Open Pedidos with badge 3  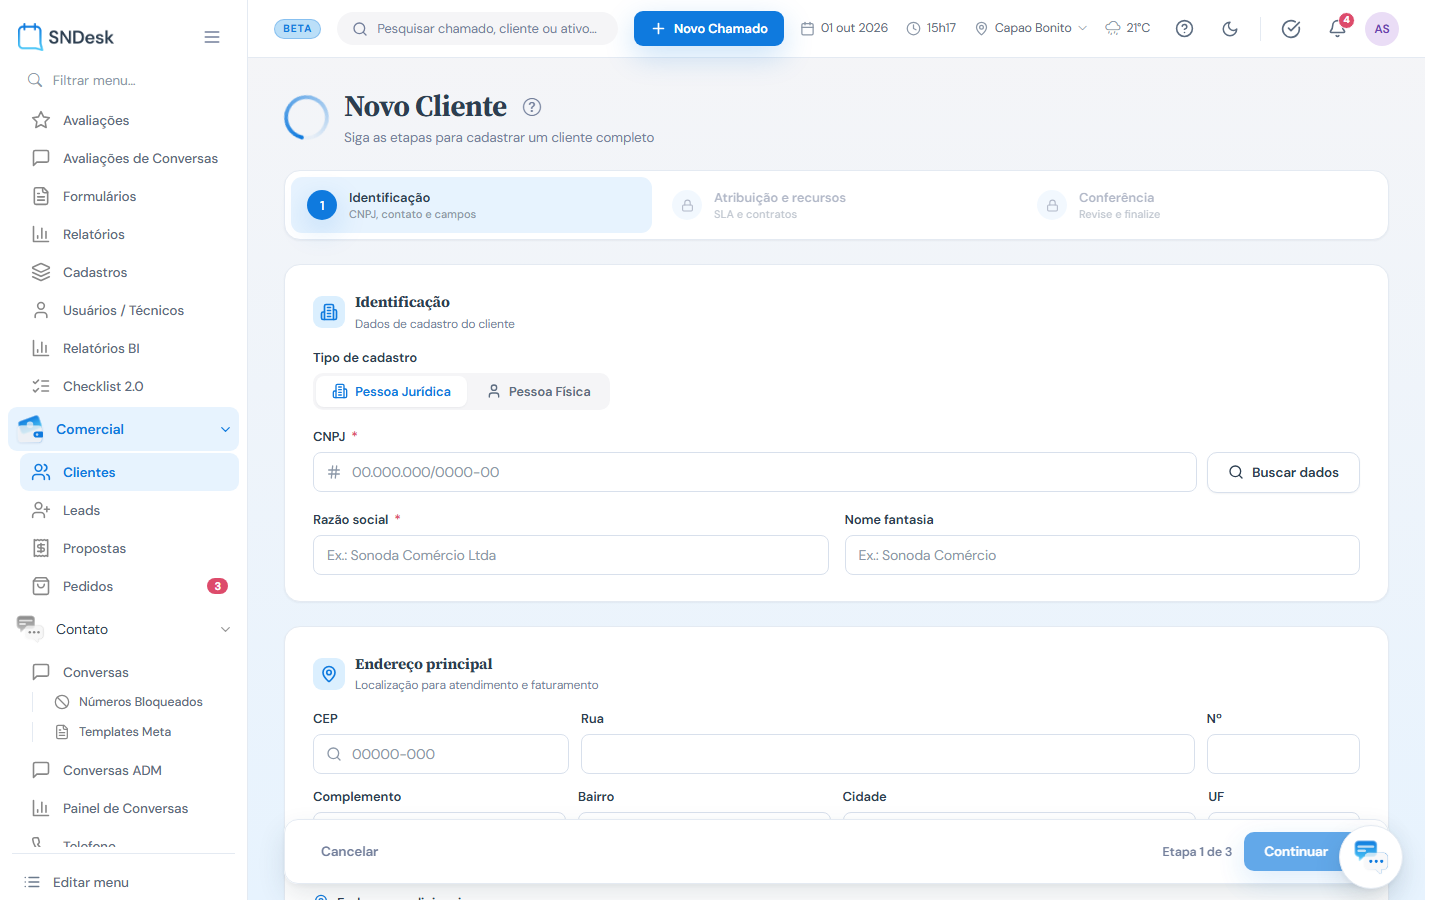pos(129,586)
